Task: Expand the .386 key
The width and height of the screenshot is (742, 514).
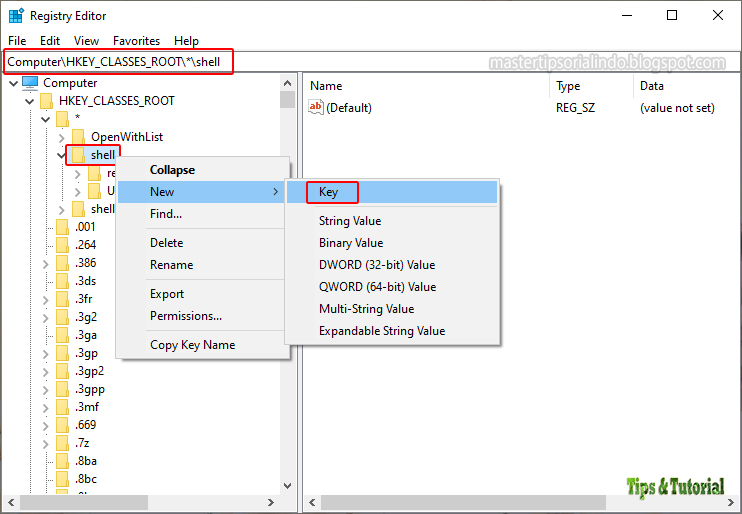Action: (x=46, y=264)
